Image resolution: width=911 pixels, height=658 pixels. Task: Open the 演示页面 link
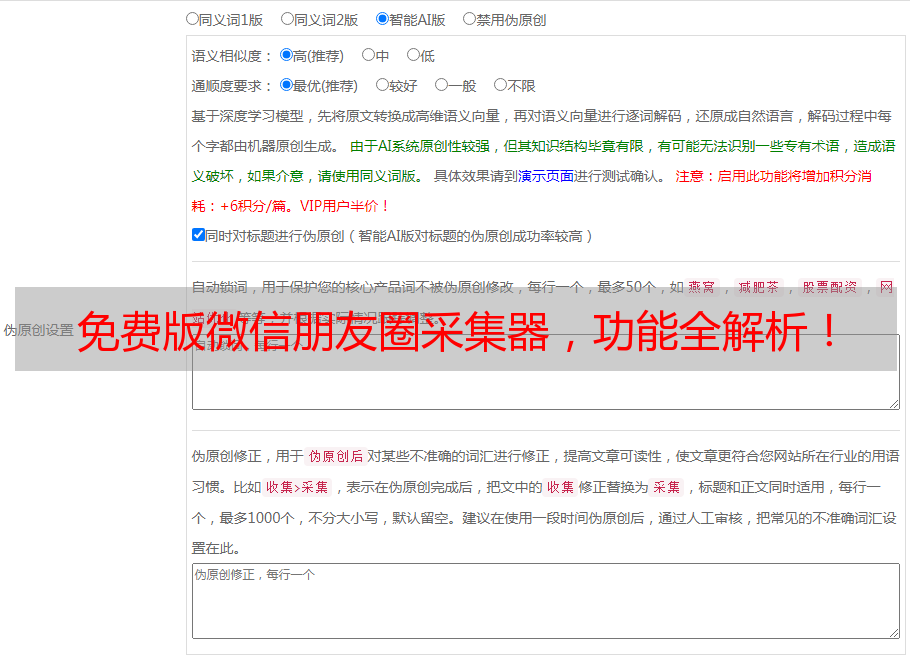point(546,176)
